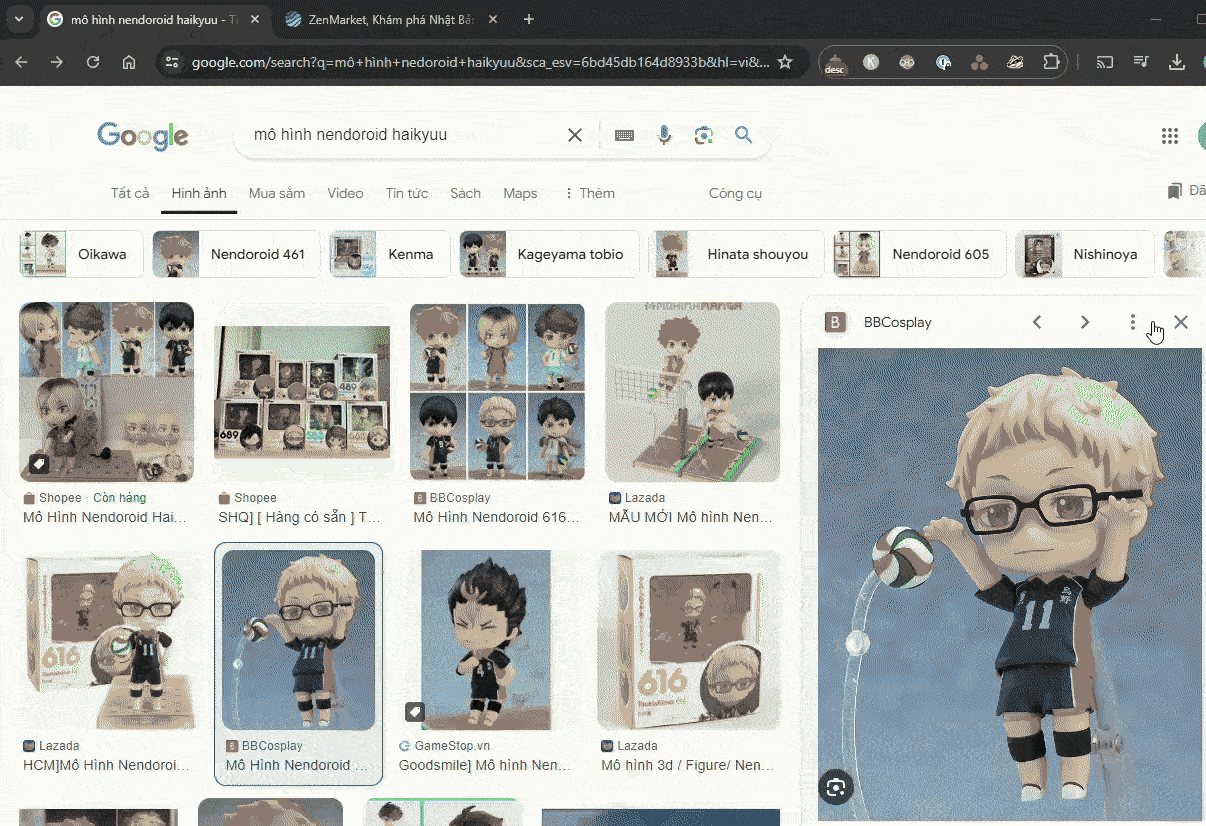The width and height of the screenshot is (1206, 826).
Task: Open Lazada Mô hình 3d Figure thumbnail
Action: pyautogui.click(x=688, y=640)
